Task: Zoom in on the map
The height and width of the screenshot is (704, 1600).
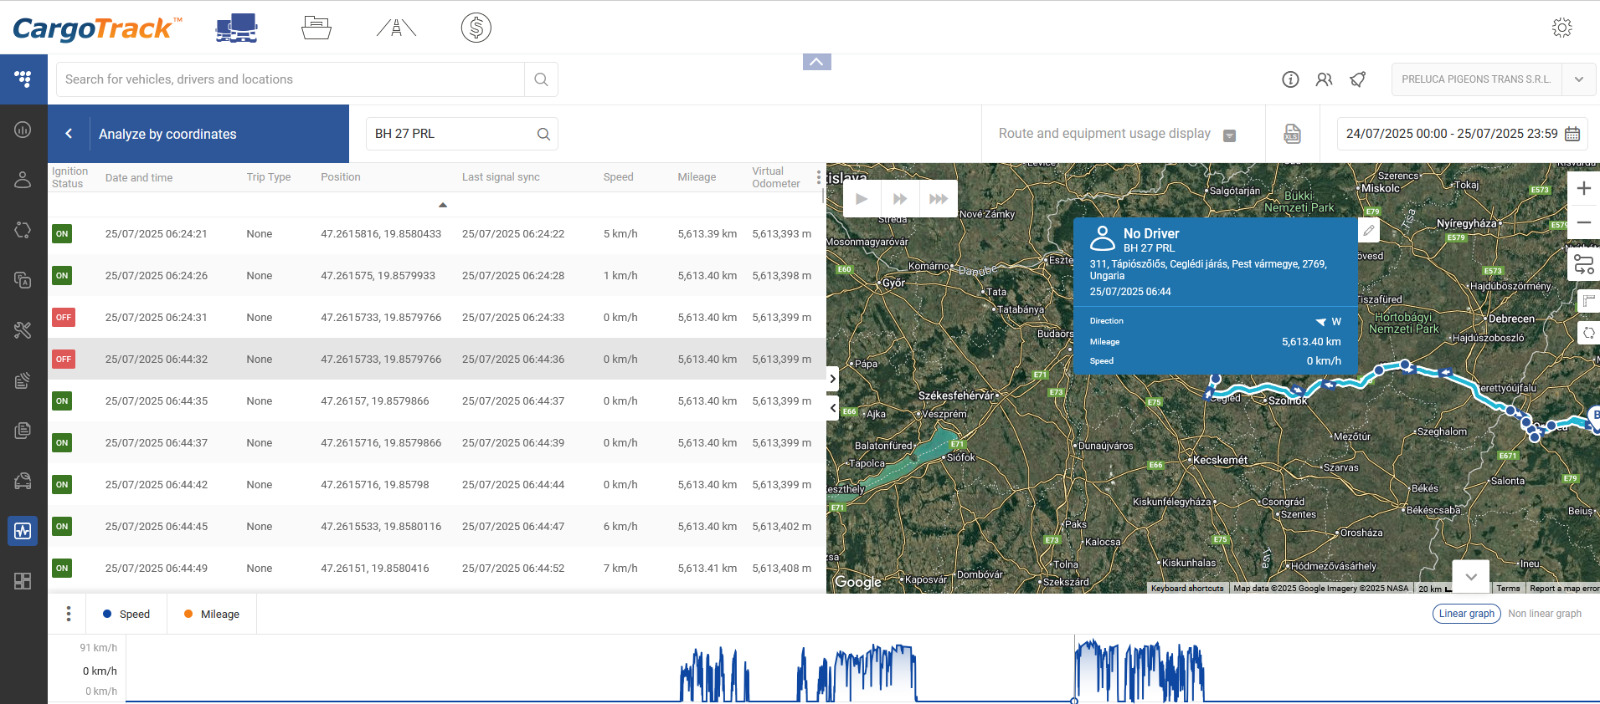Action: (1584, 188)
